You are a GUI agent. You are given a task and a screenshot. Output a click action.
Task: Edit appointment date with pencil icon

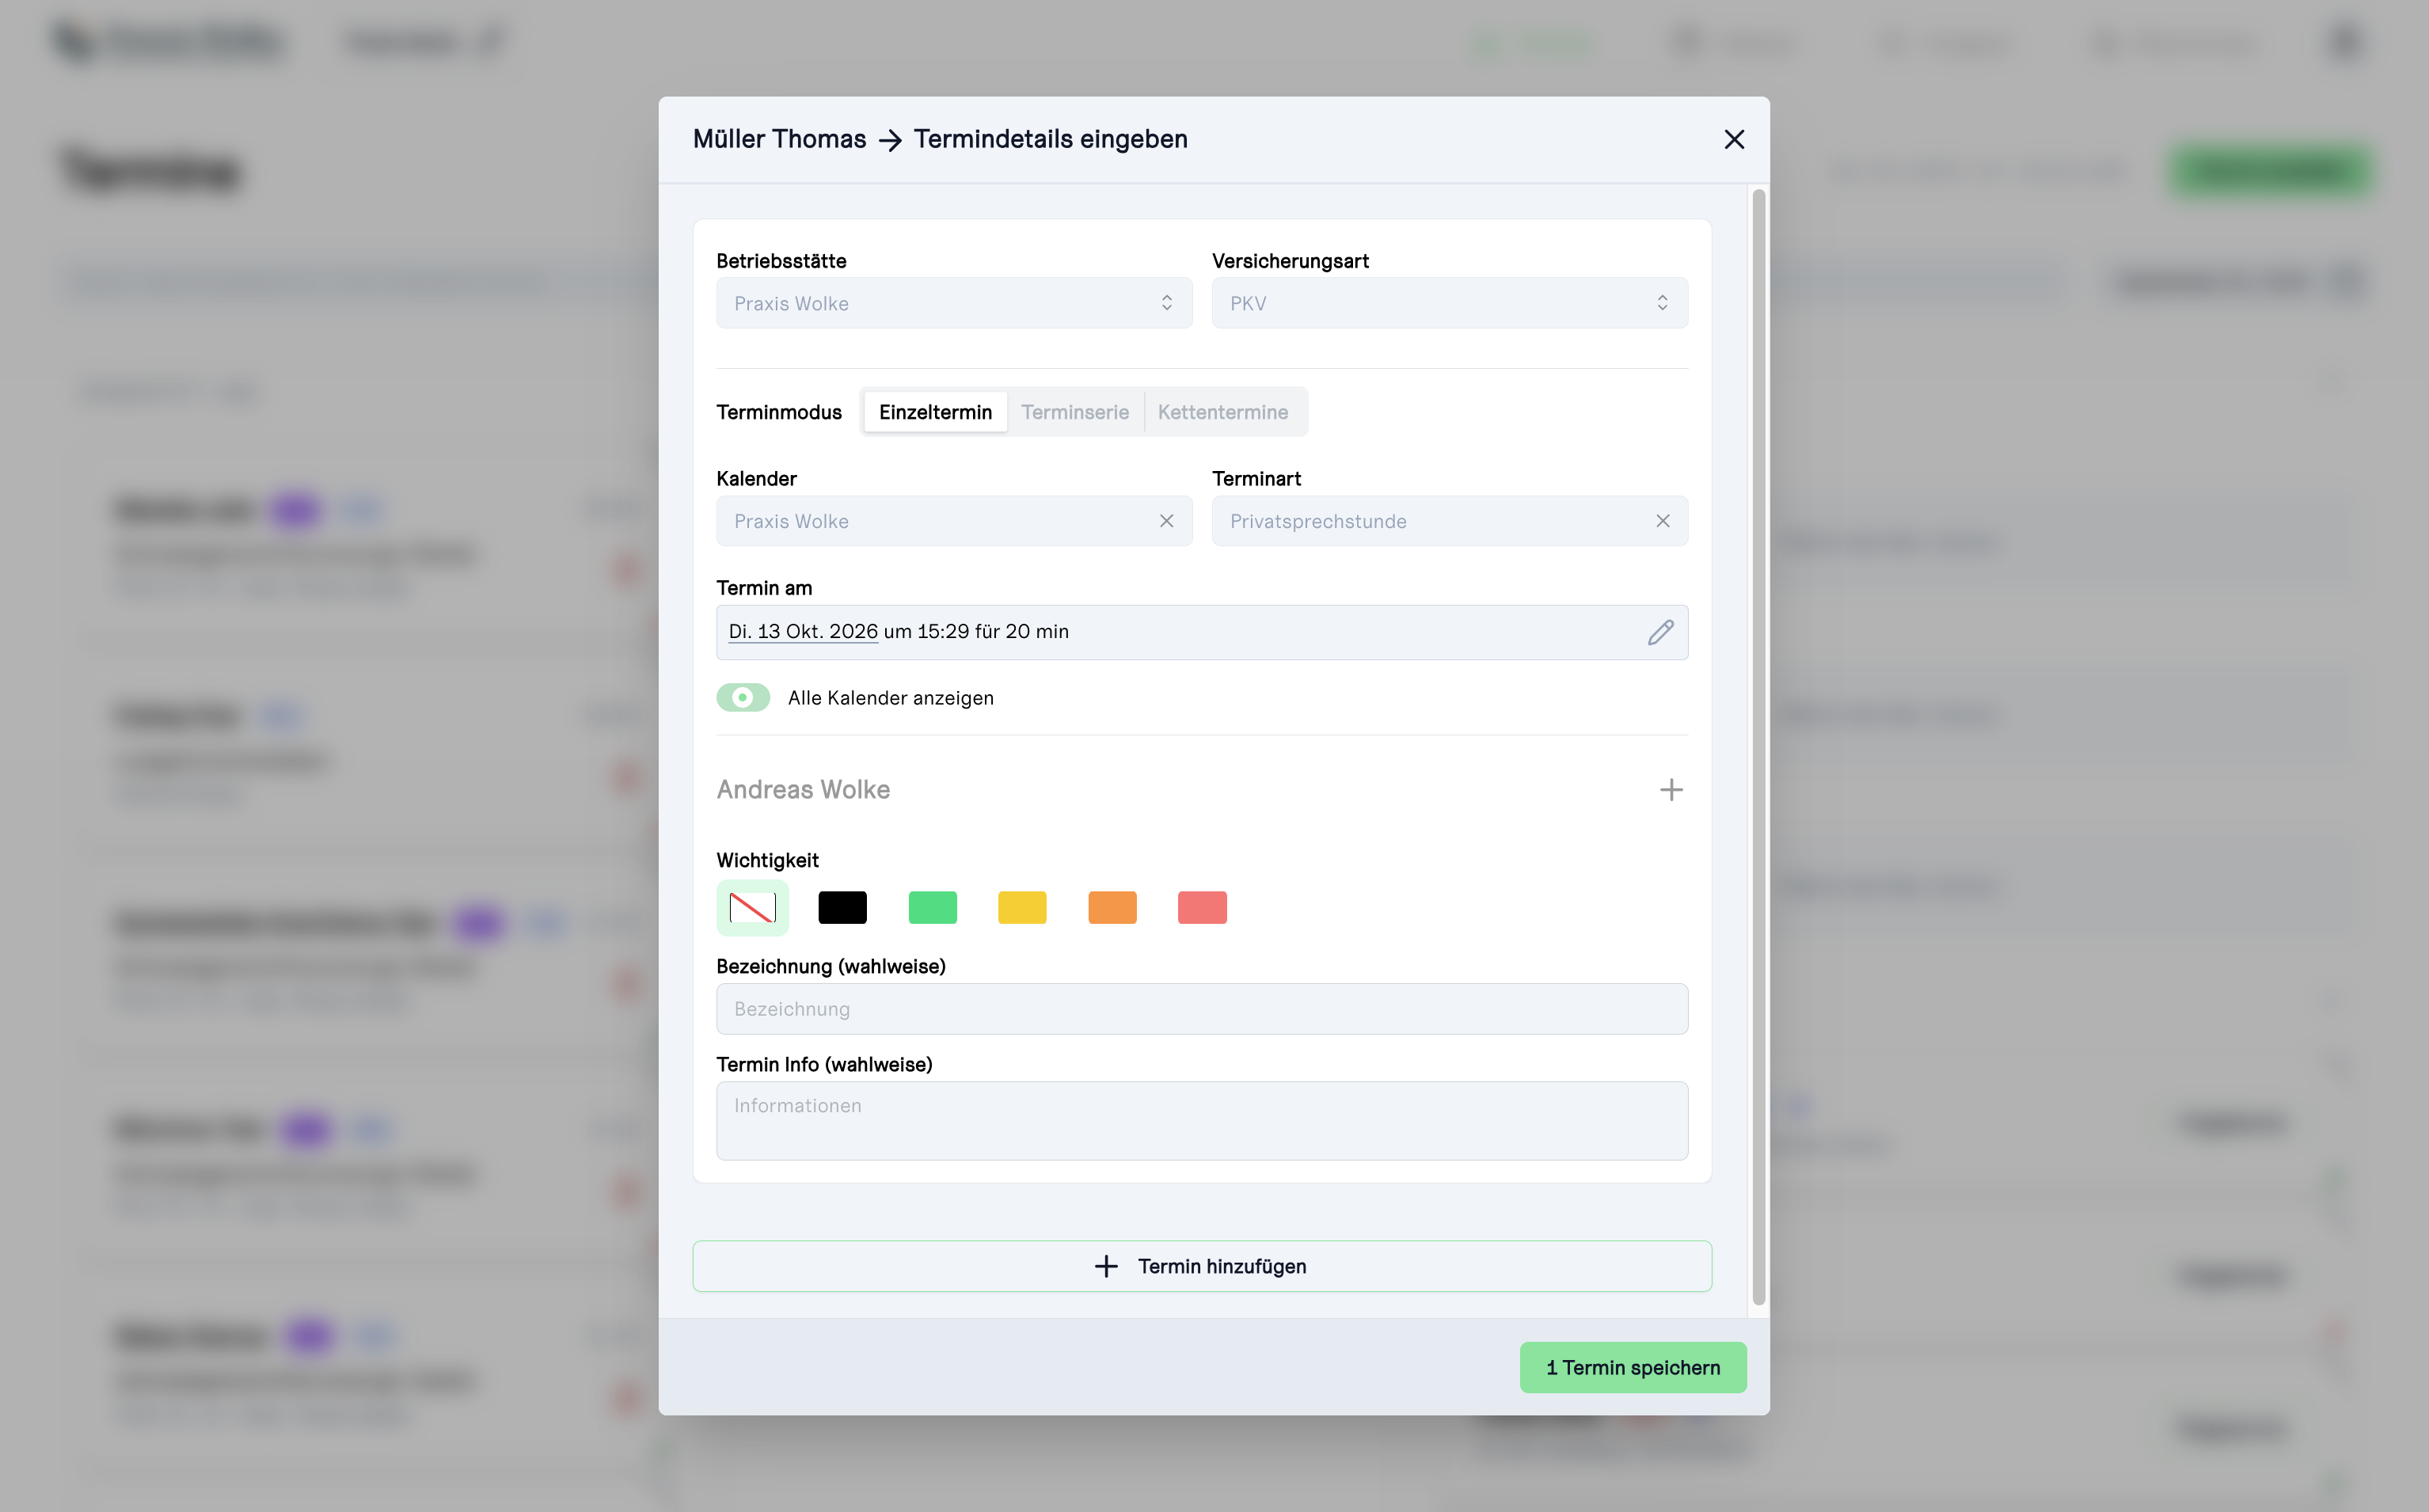click(x=1660, y=632)
